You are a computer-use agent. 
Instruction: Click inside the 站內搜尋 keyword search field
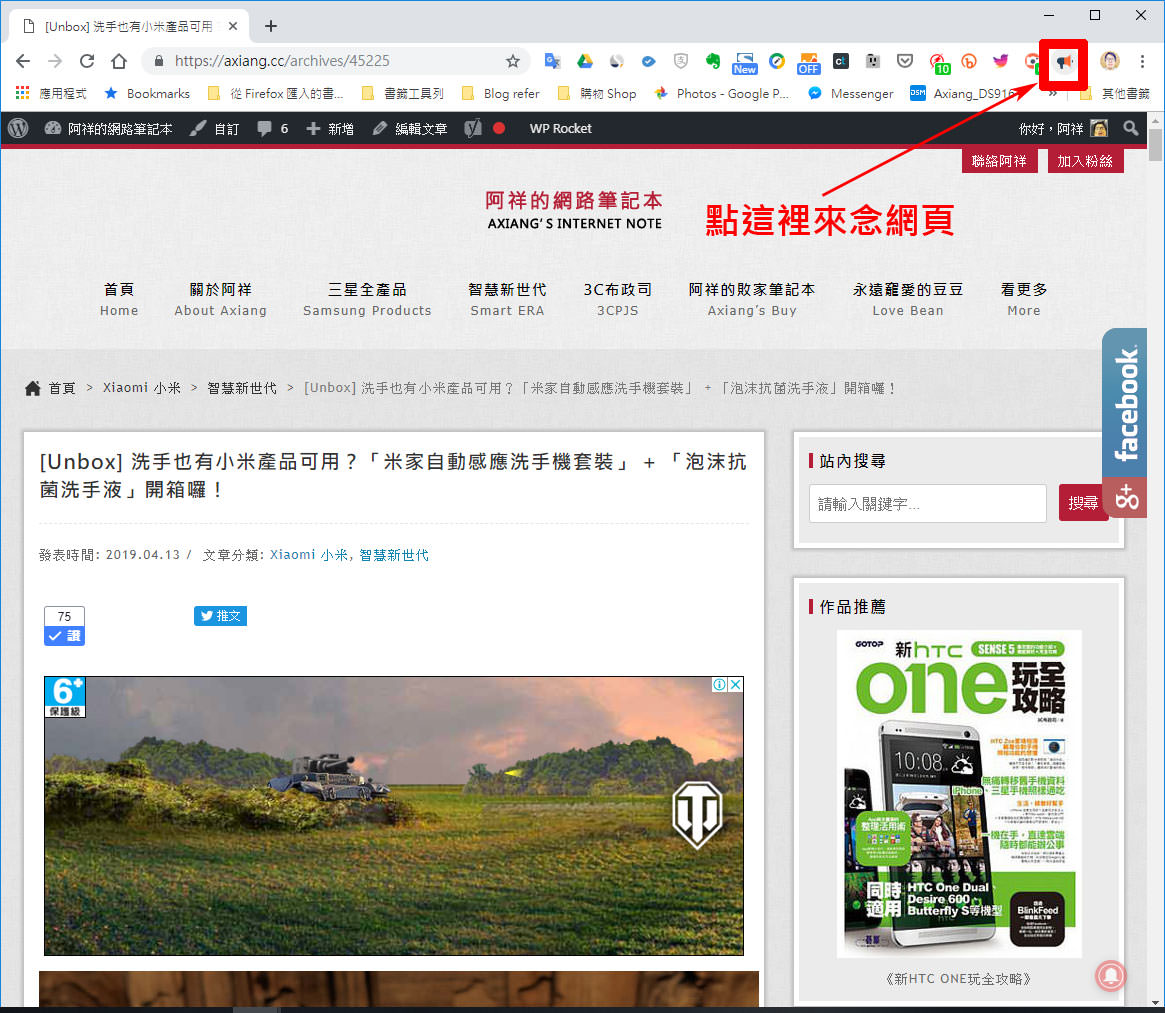(x=927, y=503)
